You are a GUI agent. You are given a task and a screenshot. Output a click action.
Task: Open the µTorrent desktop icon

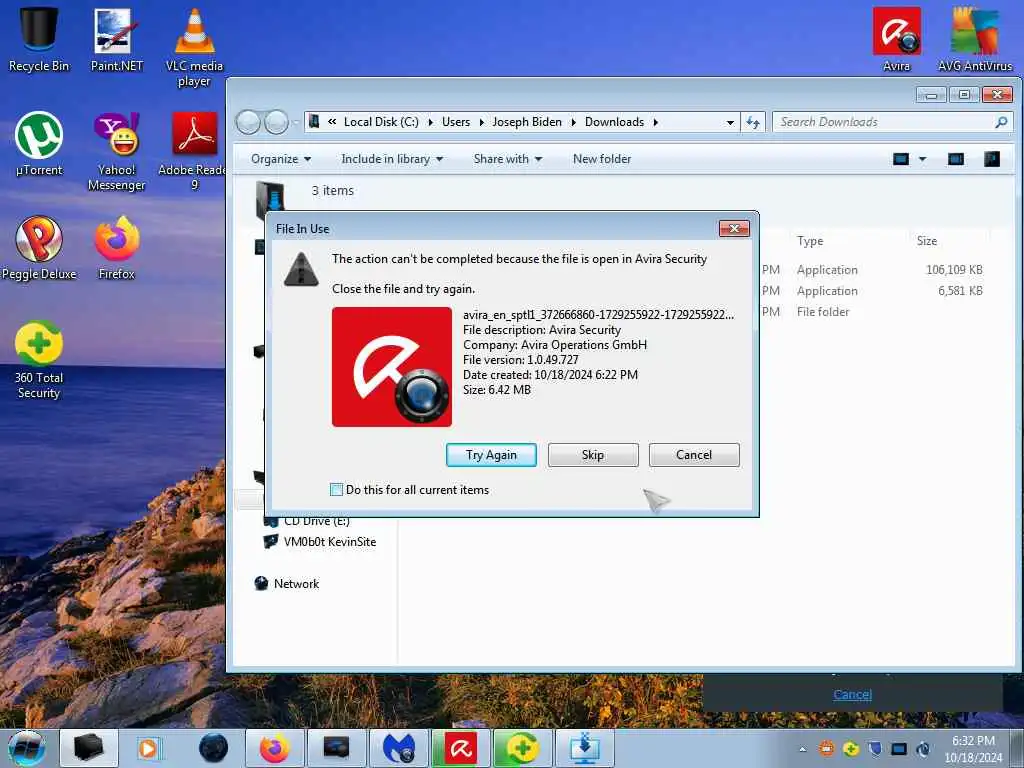[x=39, y=144]
